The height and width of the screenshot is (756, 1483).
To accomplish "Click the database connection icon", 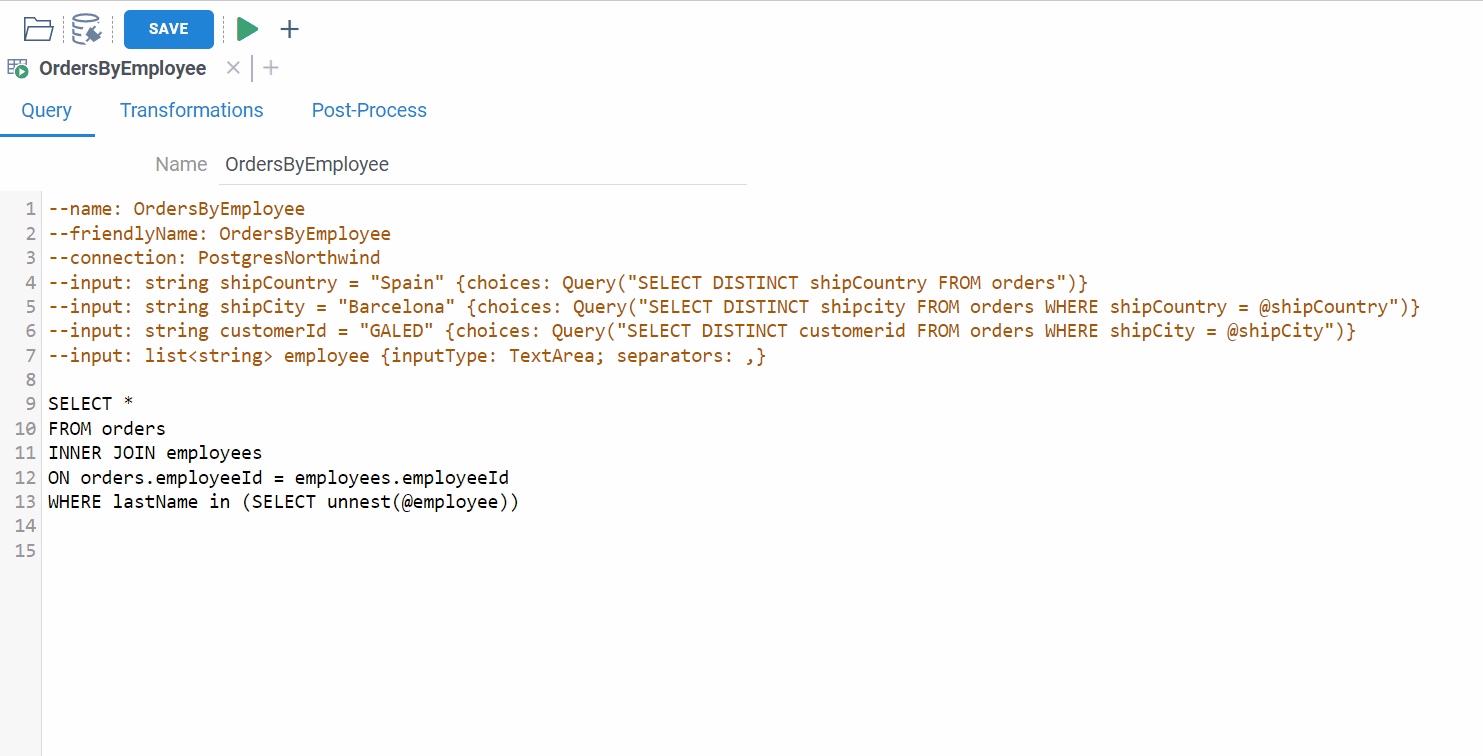I will [x=87, y=29].
